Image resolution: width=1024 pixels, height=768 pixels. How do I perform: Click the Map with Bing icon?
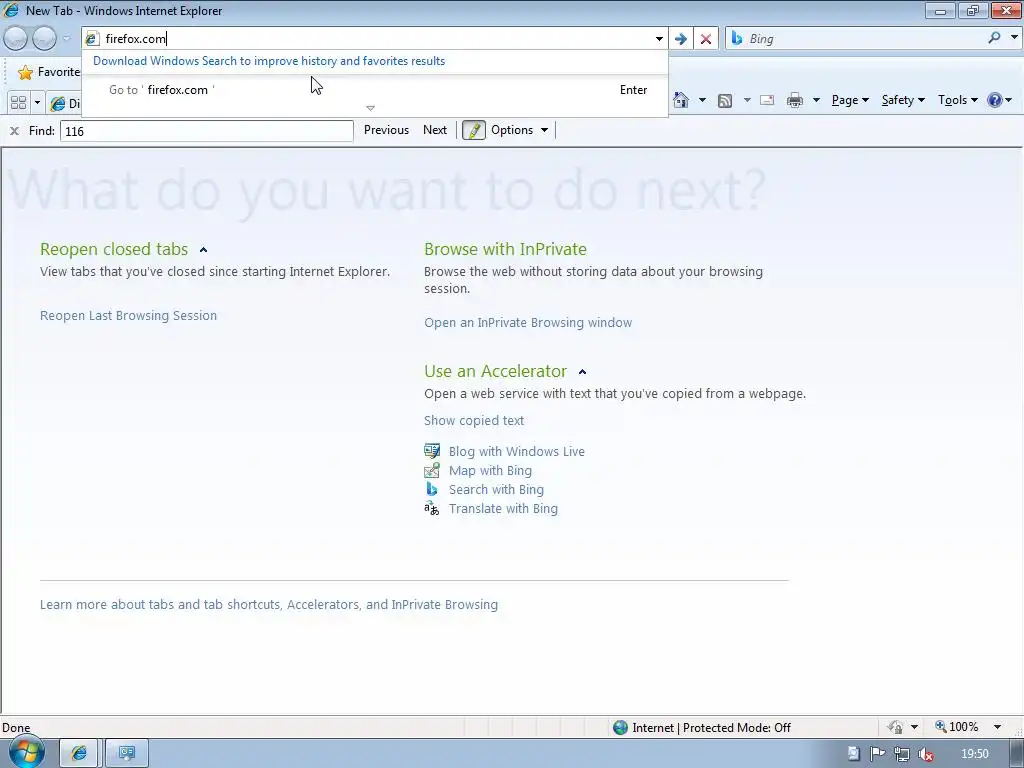[432, 470]
